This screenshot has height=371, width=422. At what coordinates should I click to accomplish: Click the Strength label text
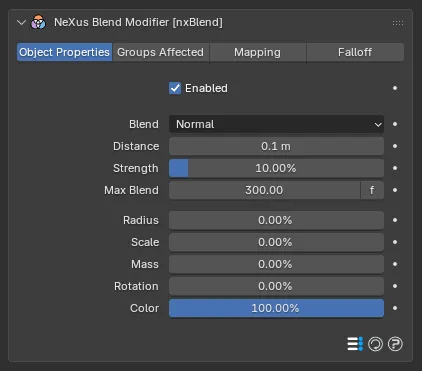(x=136, y=168)
